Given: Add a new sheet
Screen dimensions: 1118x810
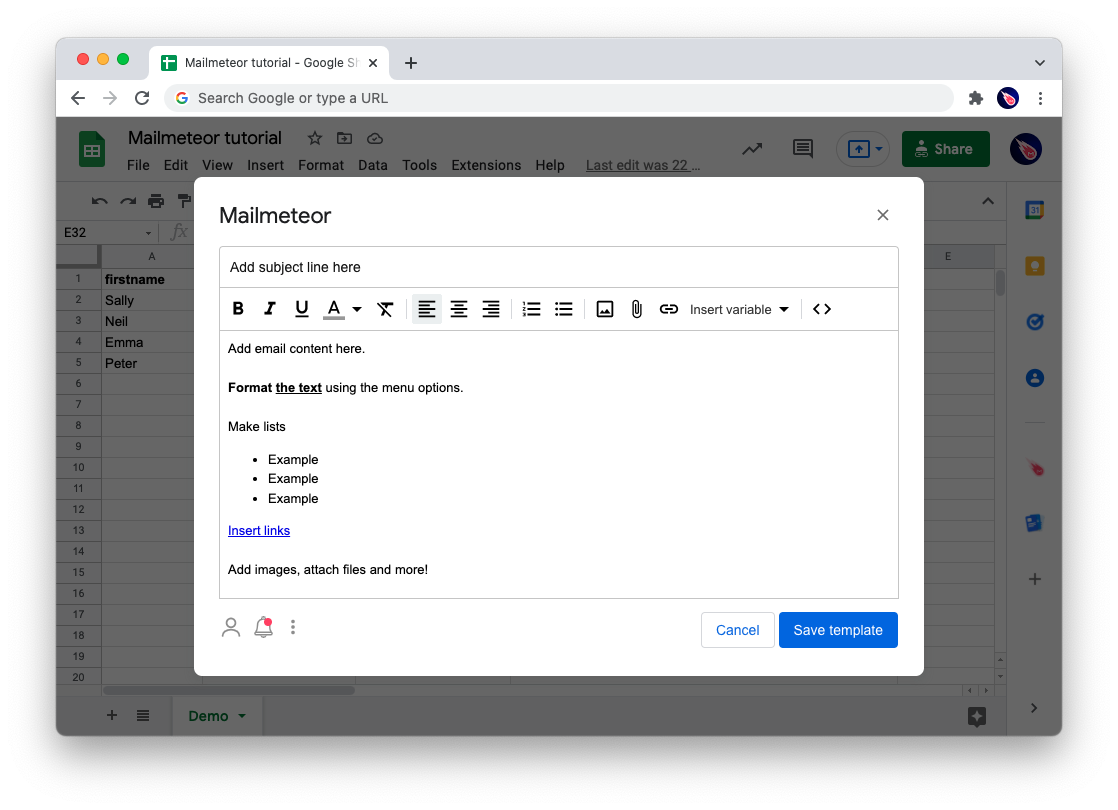Looking at the screenshot, I should point(112,715).
